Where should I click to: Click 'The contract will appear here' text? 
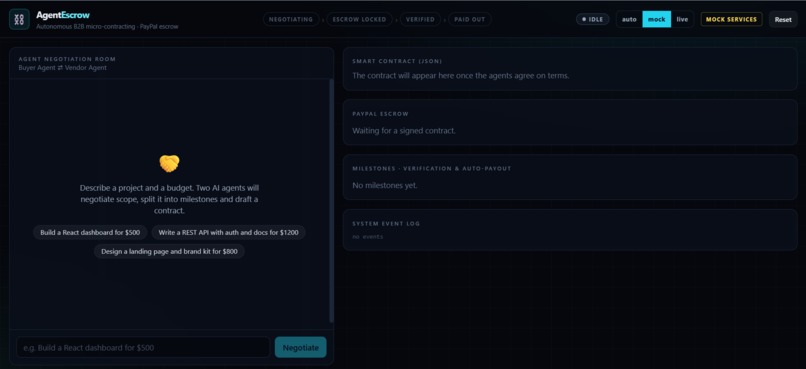pos(461,76)
